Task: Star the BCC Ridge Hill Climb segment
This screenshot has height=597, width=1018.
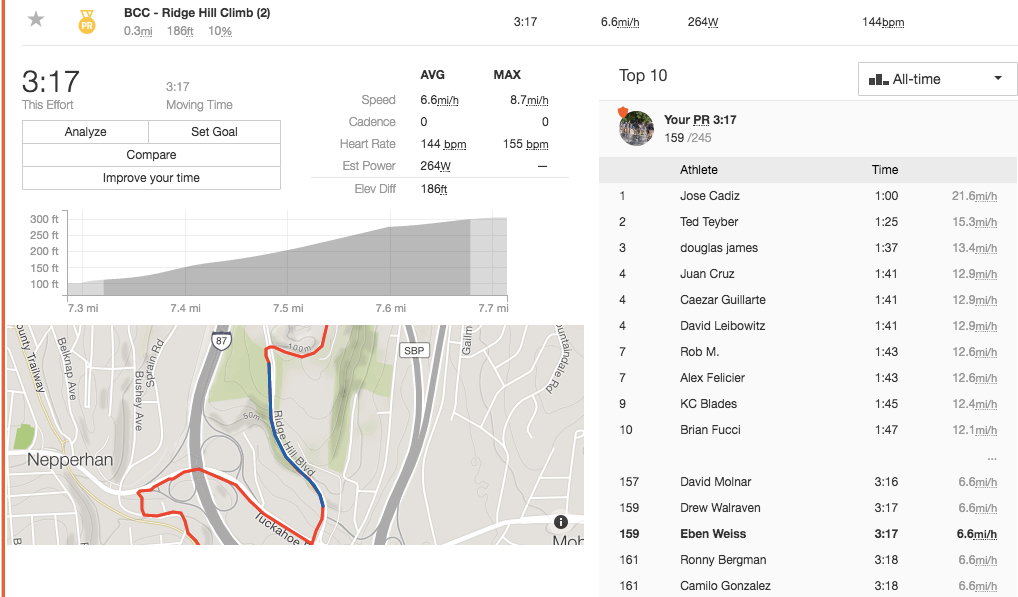Action: coord(36,20)
